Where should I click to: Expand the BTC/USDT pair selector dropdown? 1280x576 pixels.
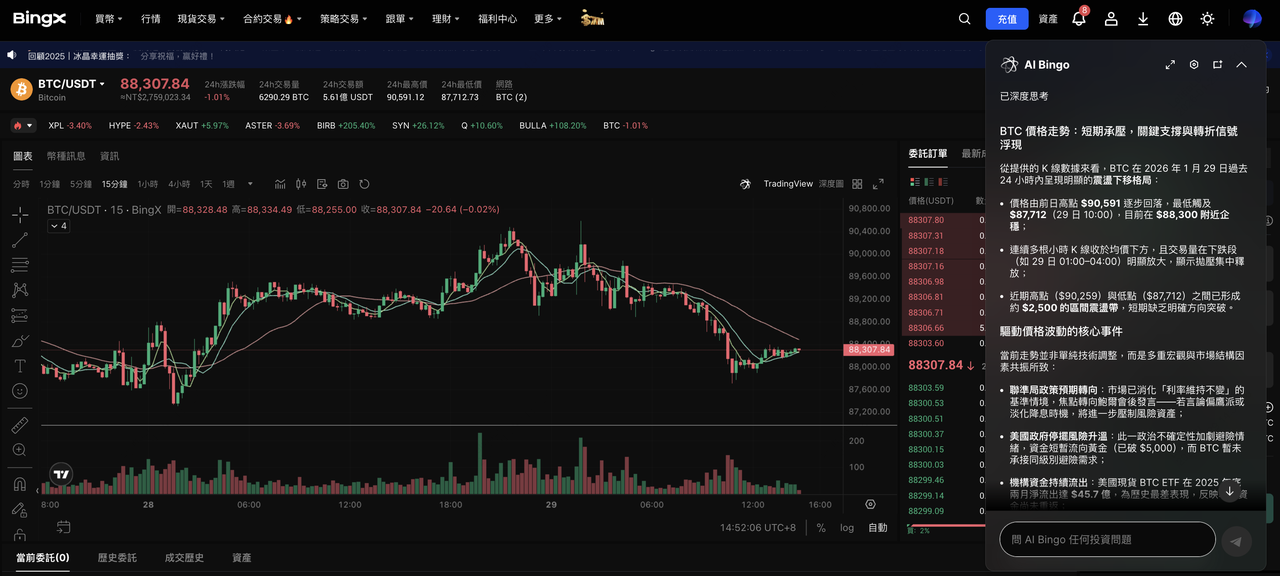[102, 84]
